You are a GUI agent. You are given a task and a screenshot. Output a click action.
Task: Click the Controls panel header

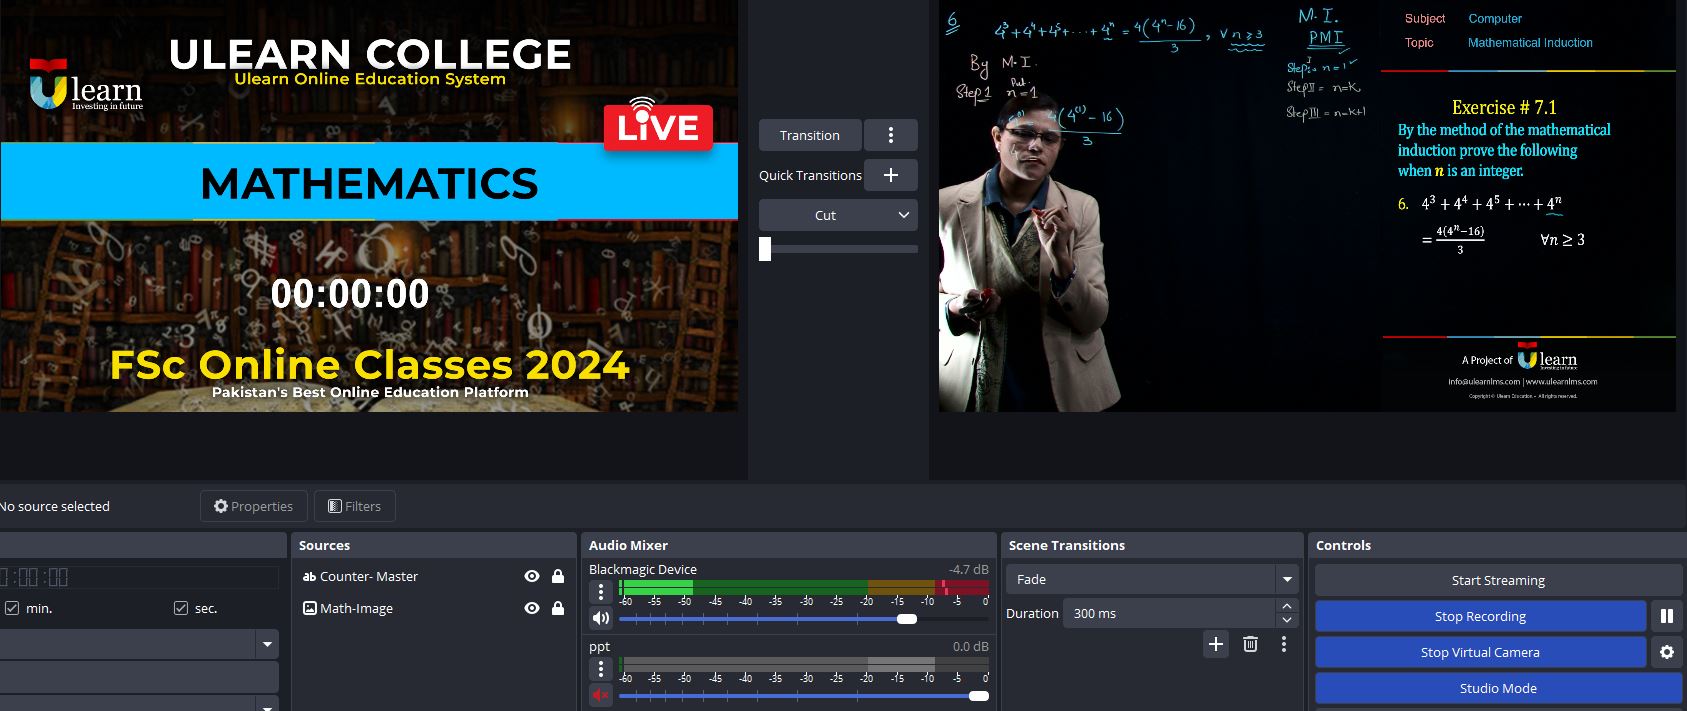click(1498, 545)
